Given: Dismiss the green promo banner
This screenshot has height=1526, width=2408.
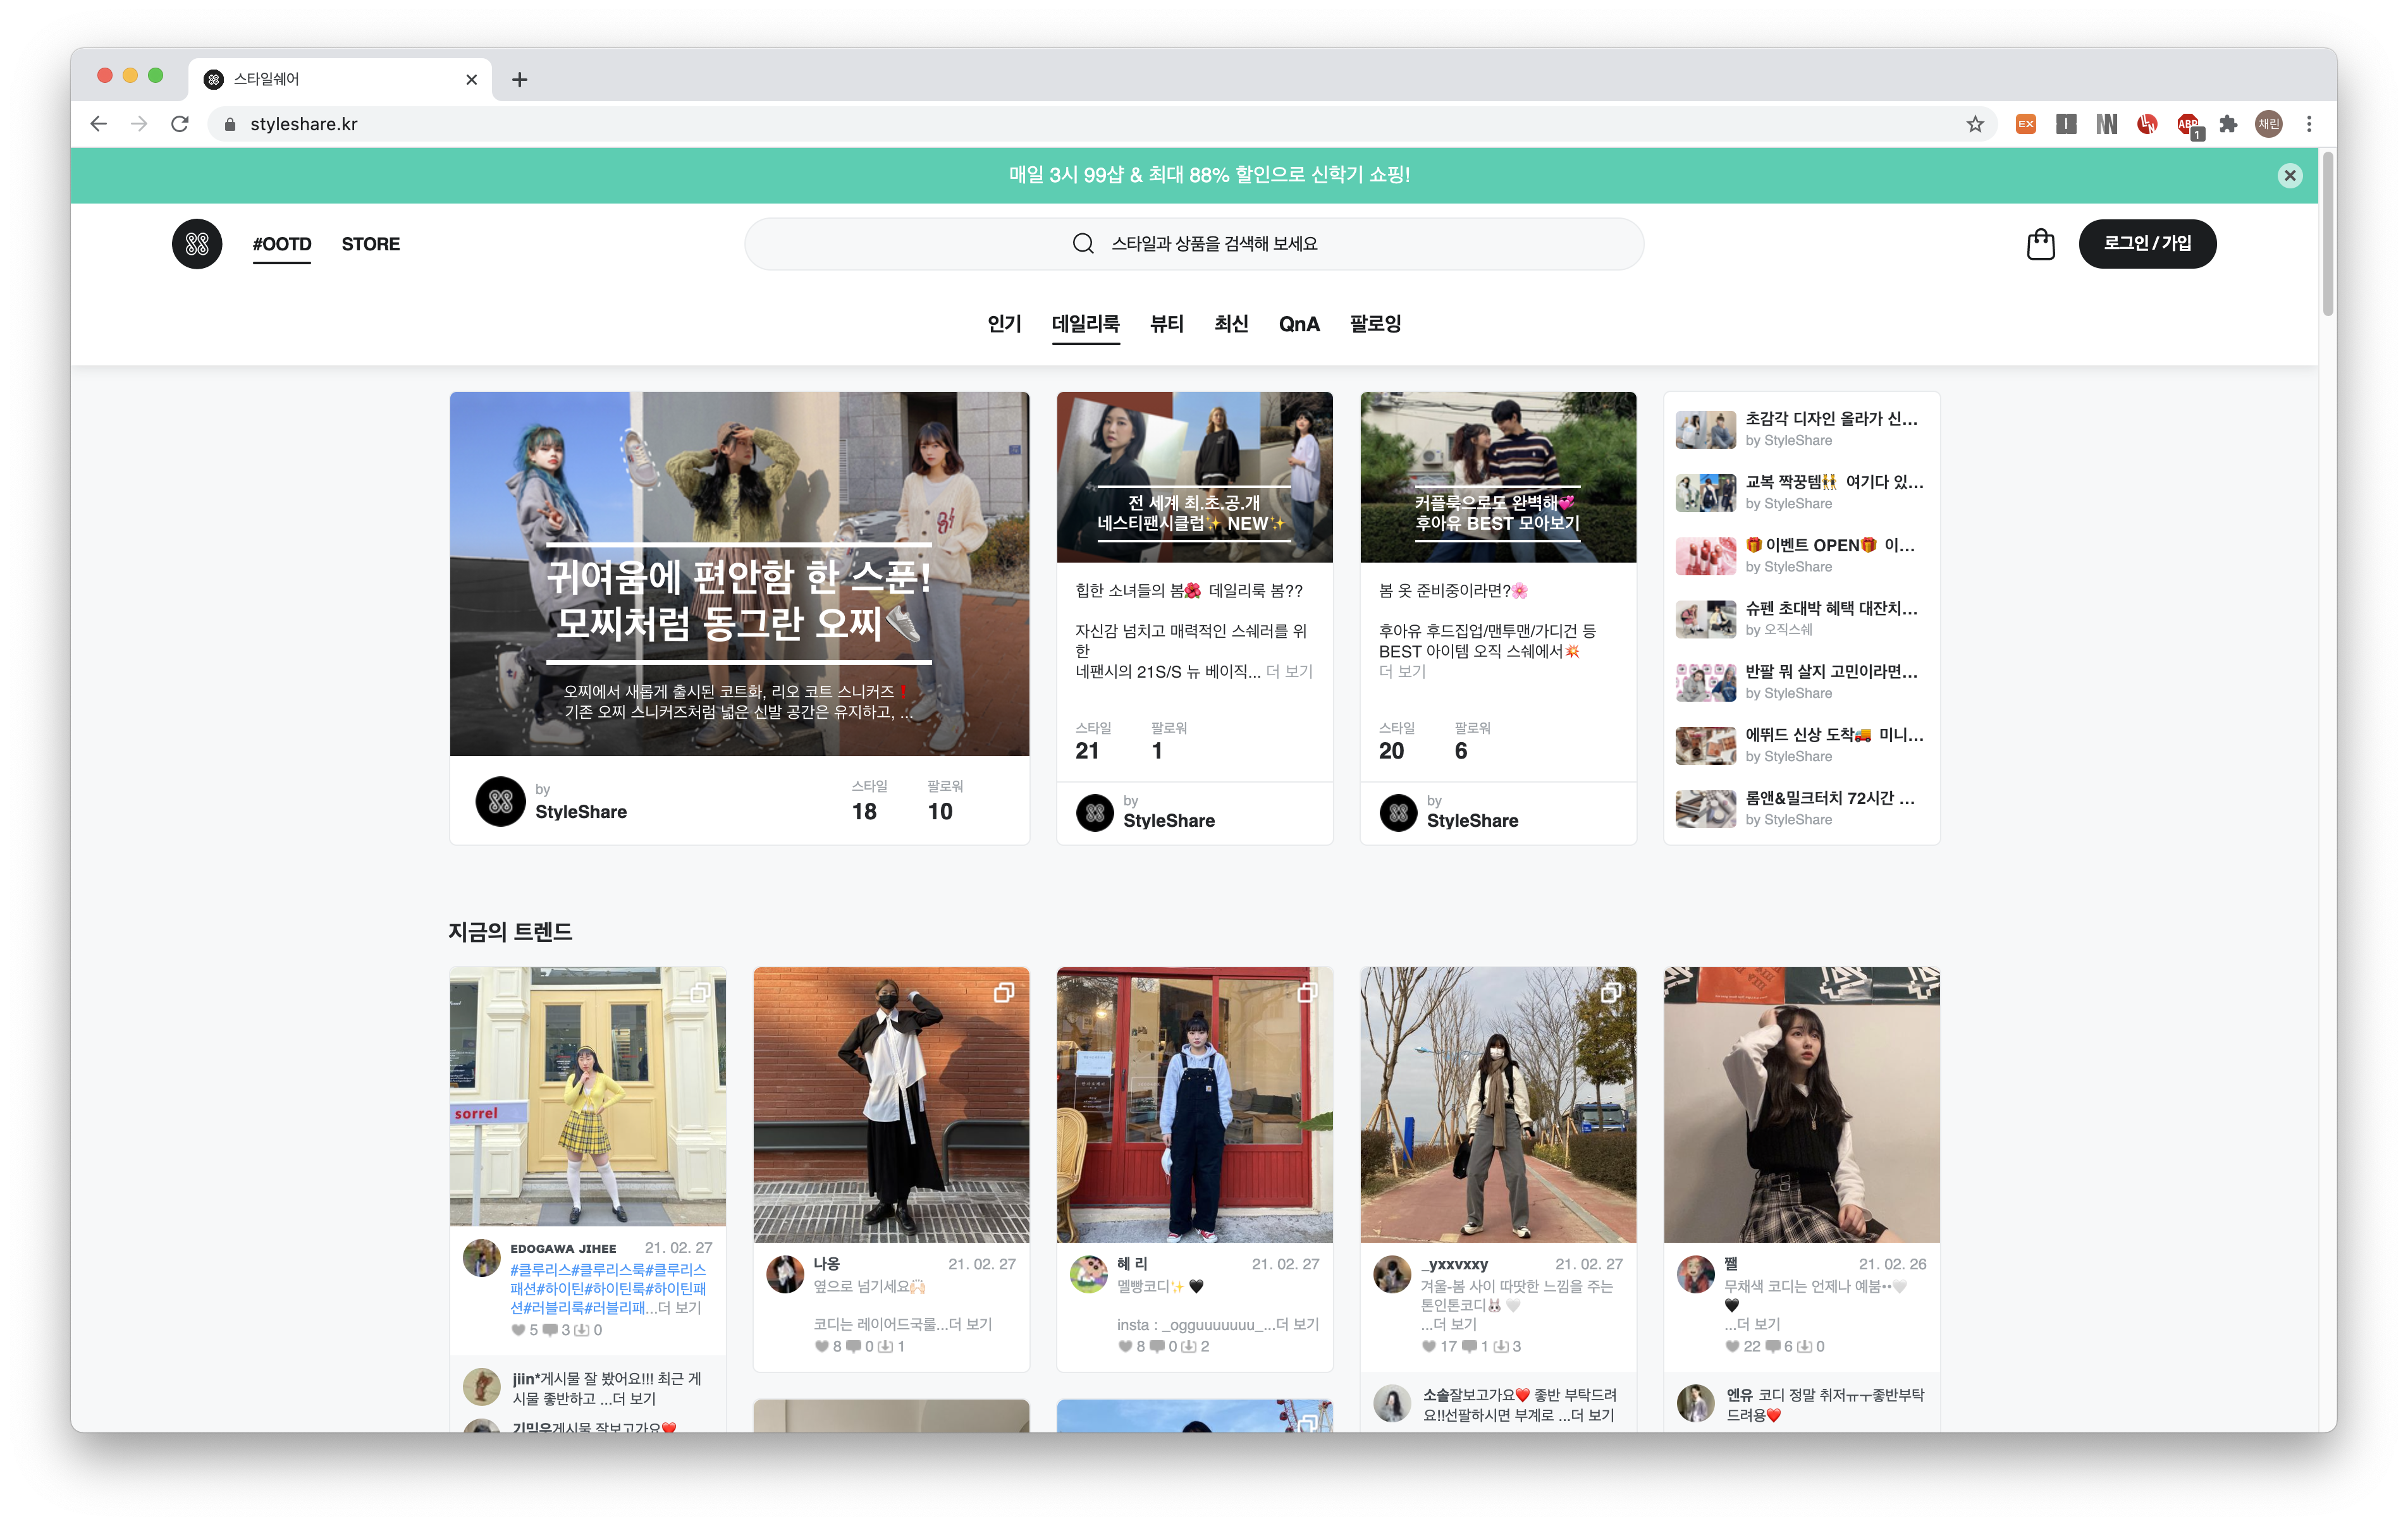Looking at the screenshot, I should click(x=2290, y=175).
